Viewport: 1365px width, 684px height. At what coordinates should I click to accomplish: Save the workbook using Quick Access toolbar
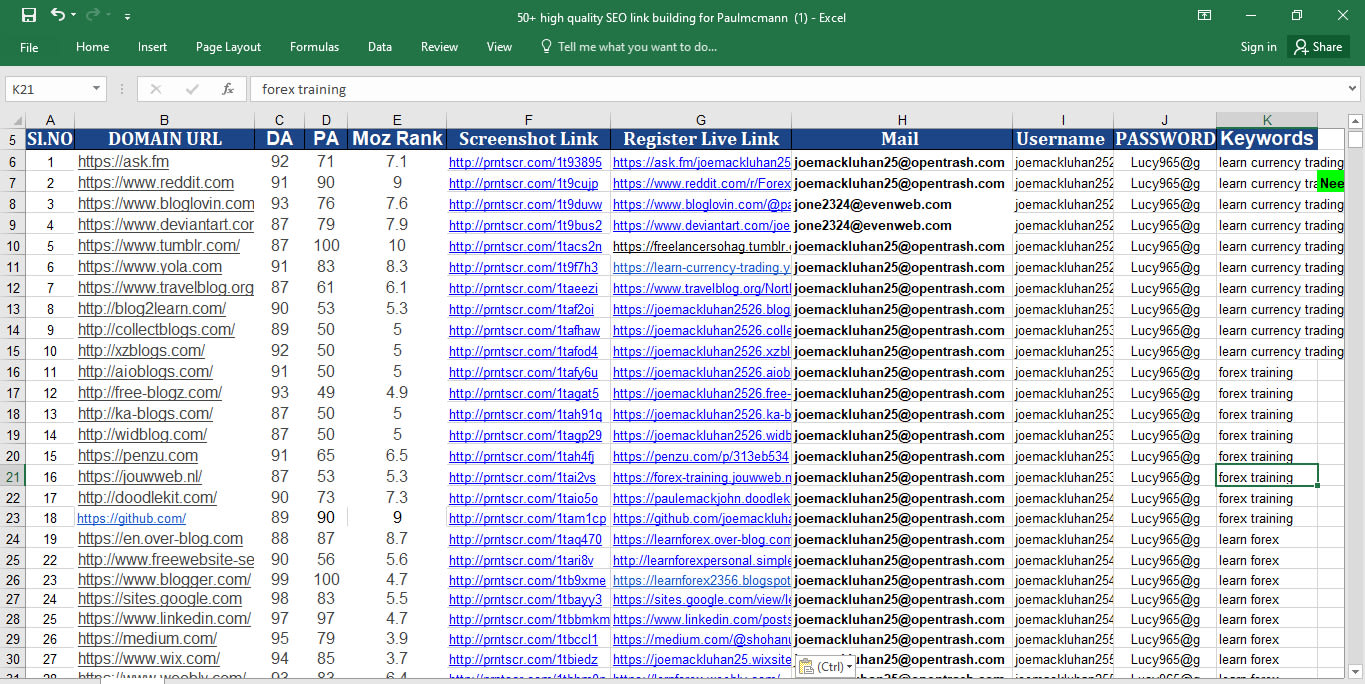27,15
